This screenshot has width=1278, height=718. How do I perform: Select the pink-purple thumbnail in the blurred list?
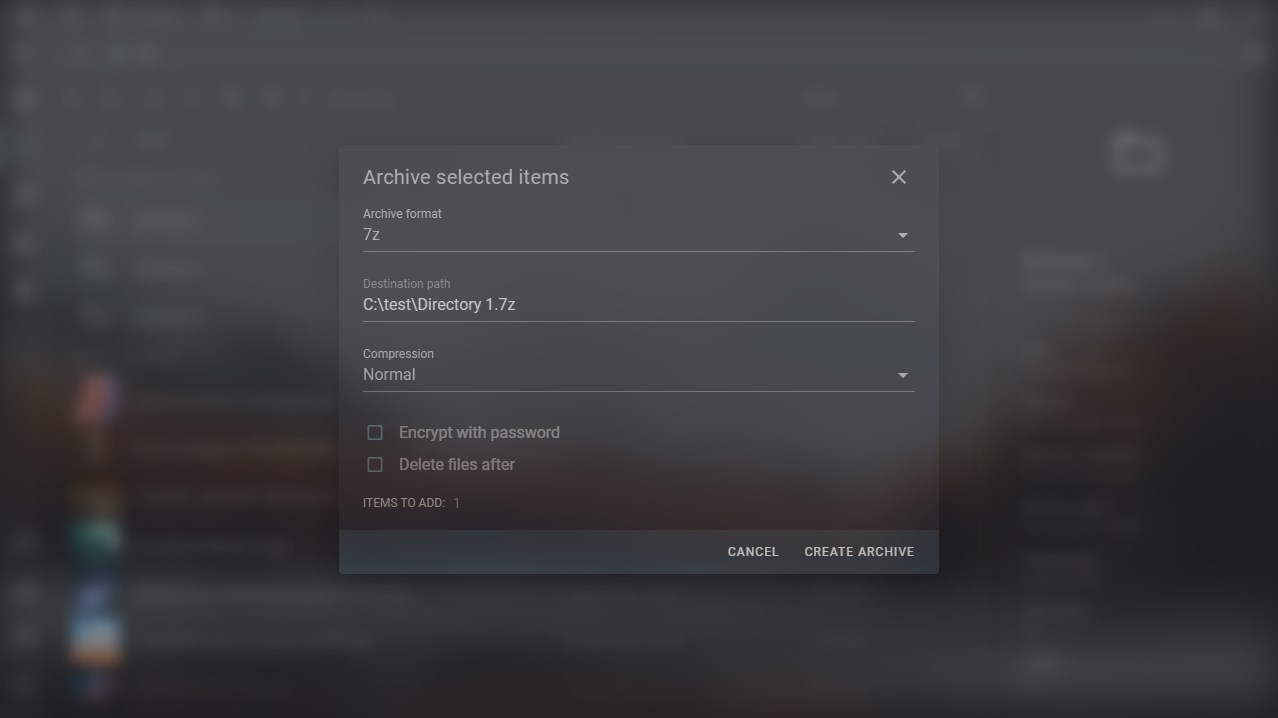click(x=97, y=396)
